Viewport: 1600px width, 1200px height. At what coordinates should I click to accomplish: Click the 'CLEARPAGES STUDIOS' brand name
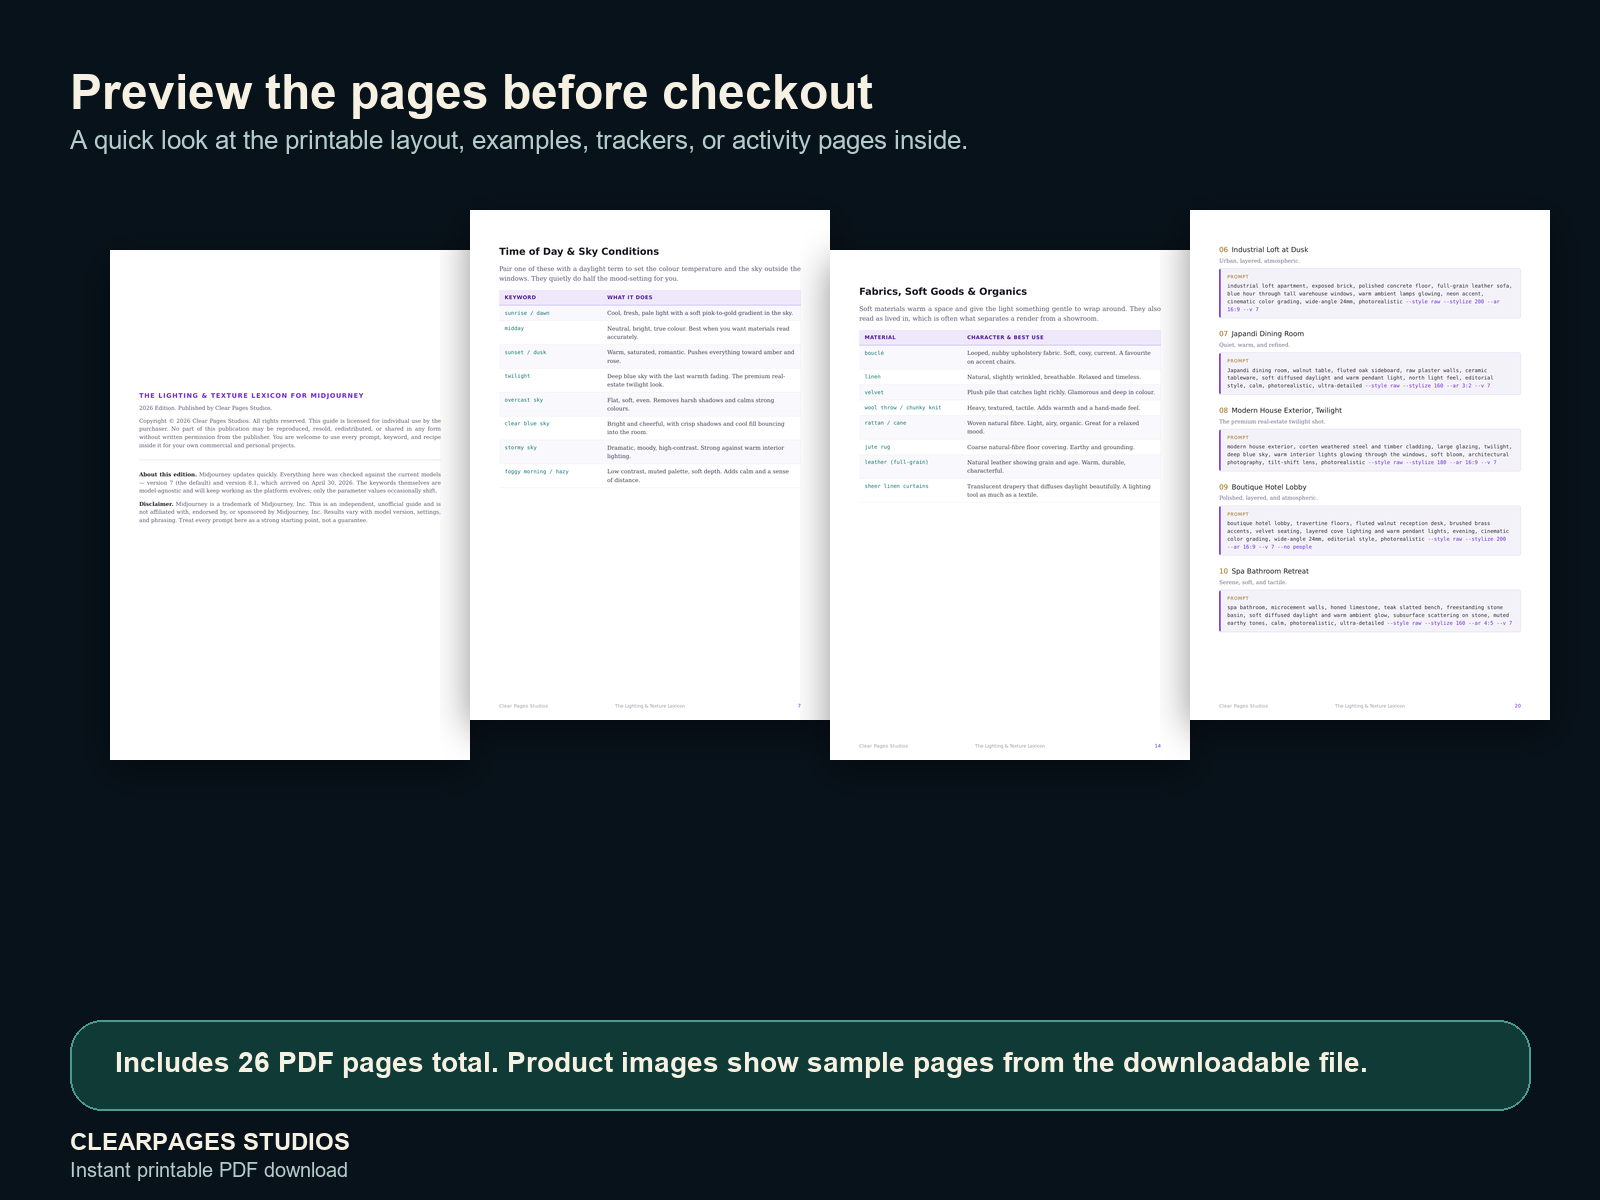pos(210,1142)
